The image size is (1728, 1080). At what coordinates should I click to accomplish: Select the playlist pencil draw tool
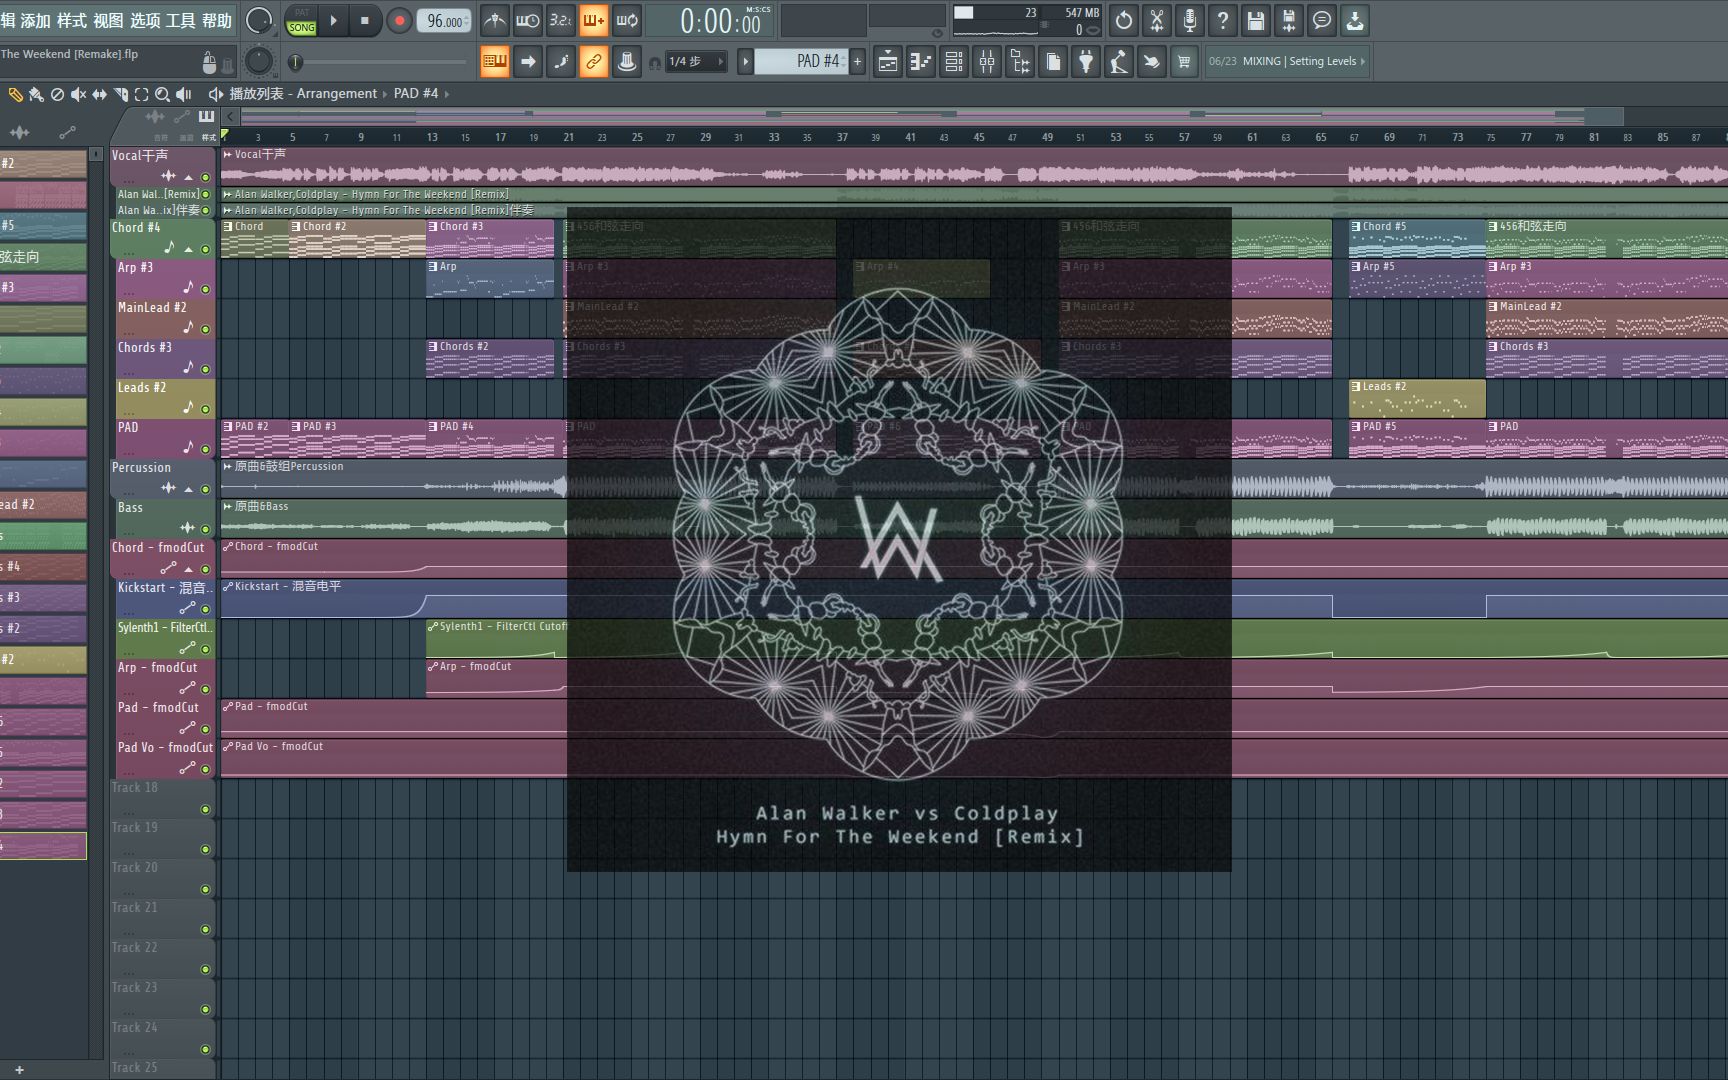pos(15,94)
